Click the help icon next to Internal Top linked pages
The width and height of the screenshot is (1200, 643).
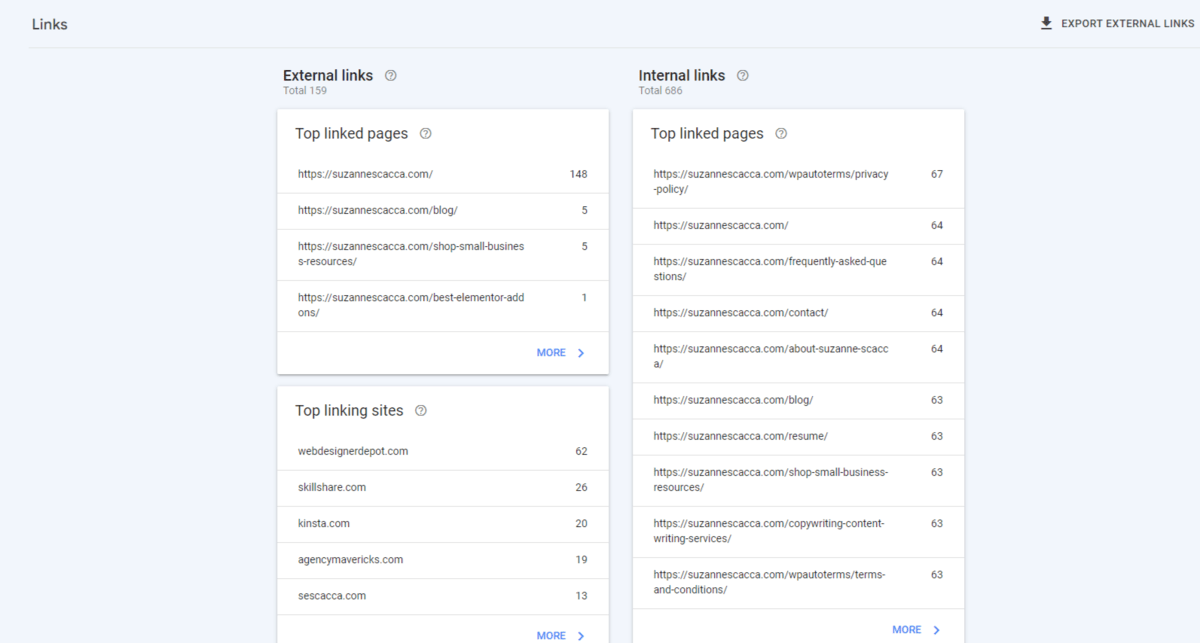pos(780,133)
